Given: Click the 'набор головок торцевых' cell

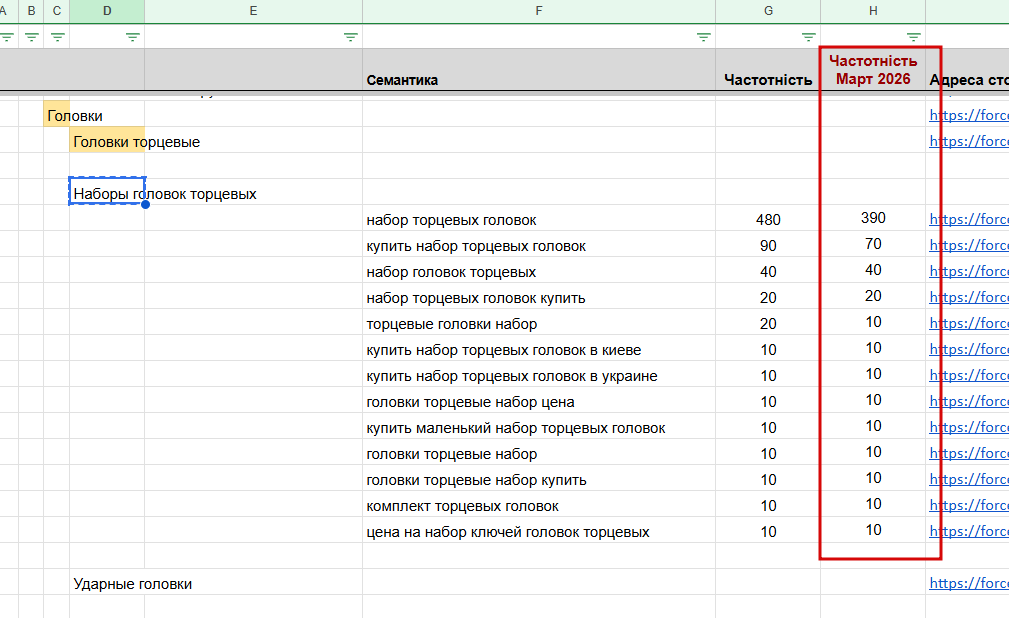Looking at the screenshot, I should 539,272.
